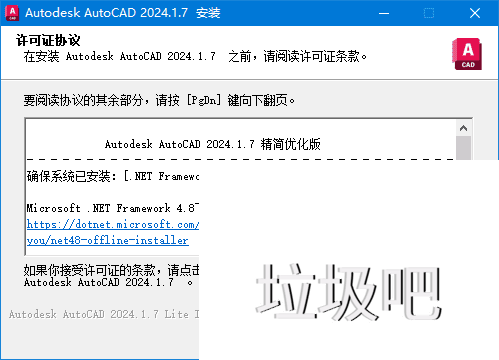Minimize the AutoCAD installer window
This screenshot has width=499, height=360.
coord(384,13)
